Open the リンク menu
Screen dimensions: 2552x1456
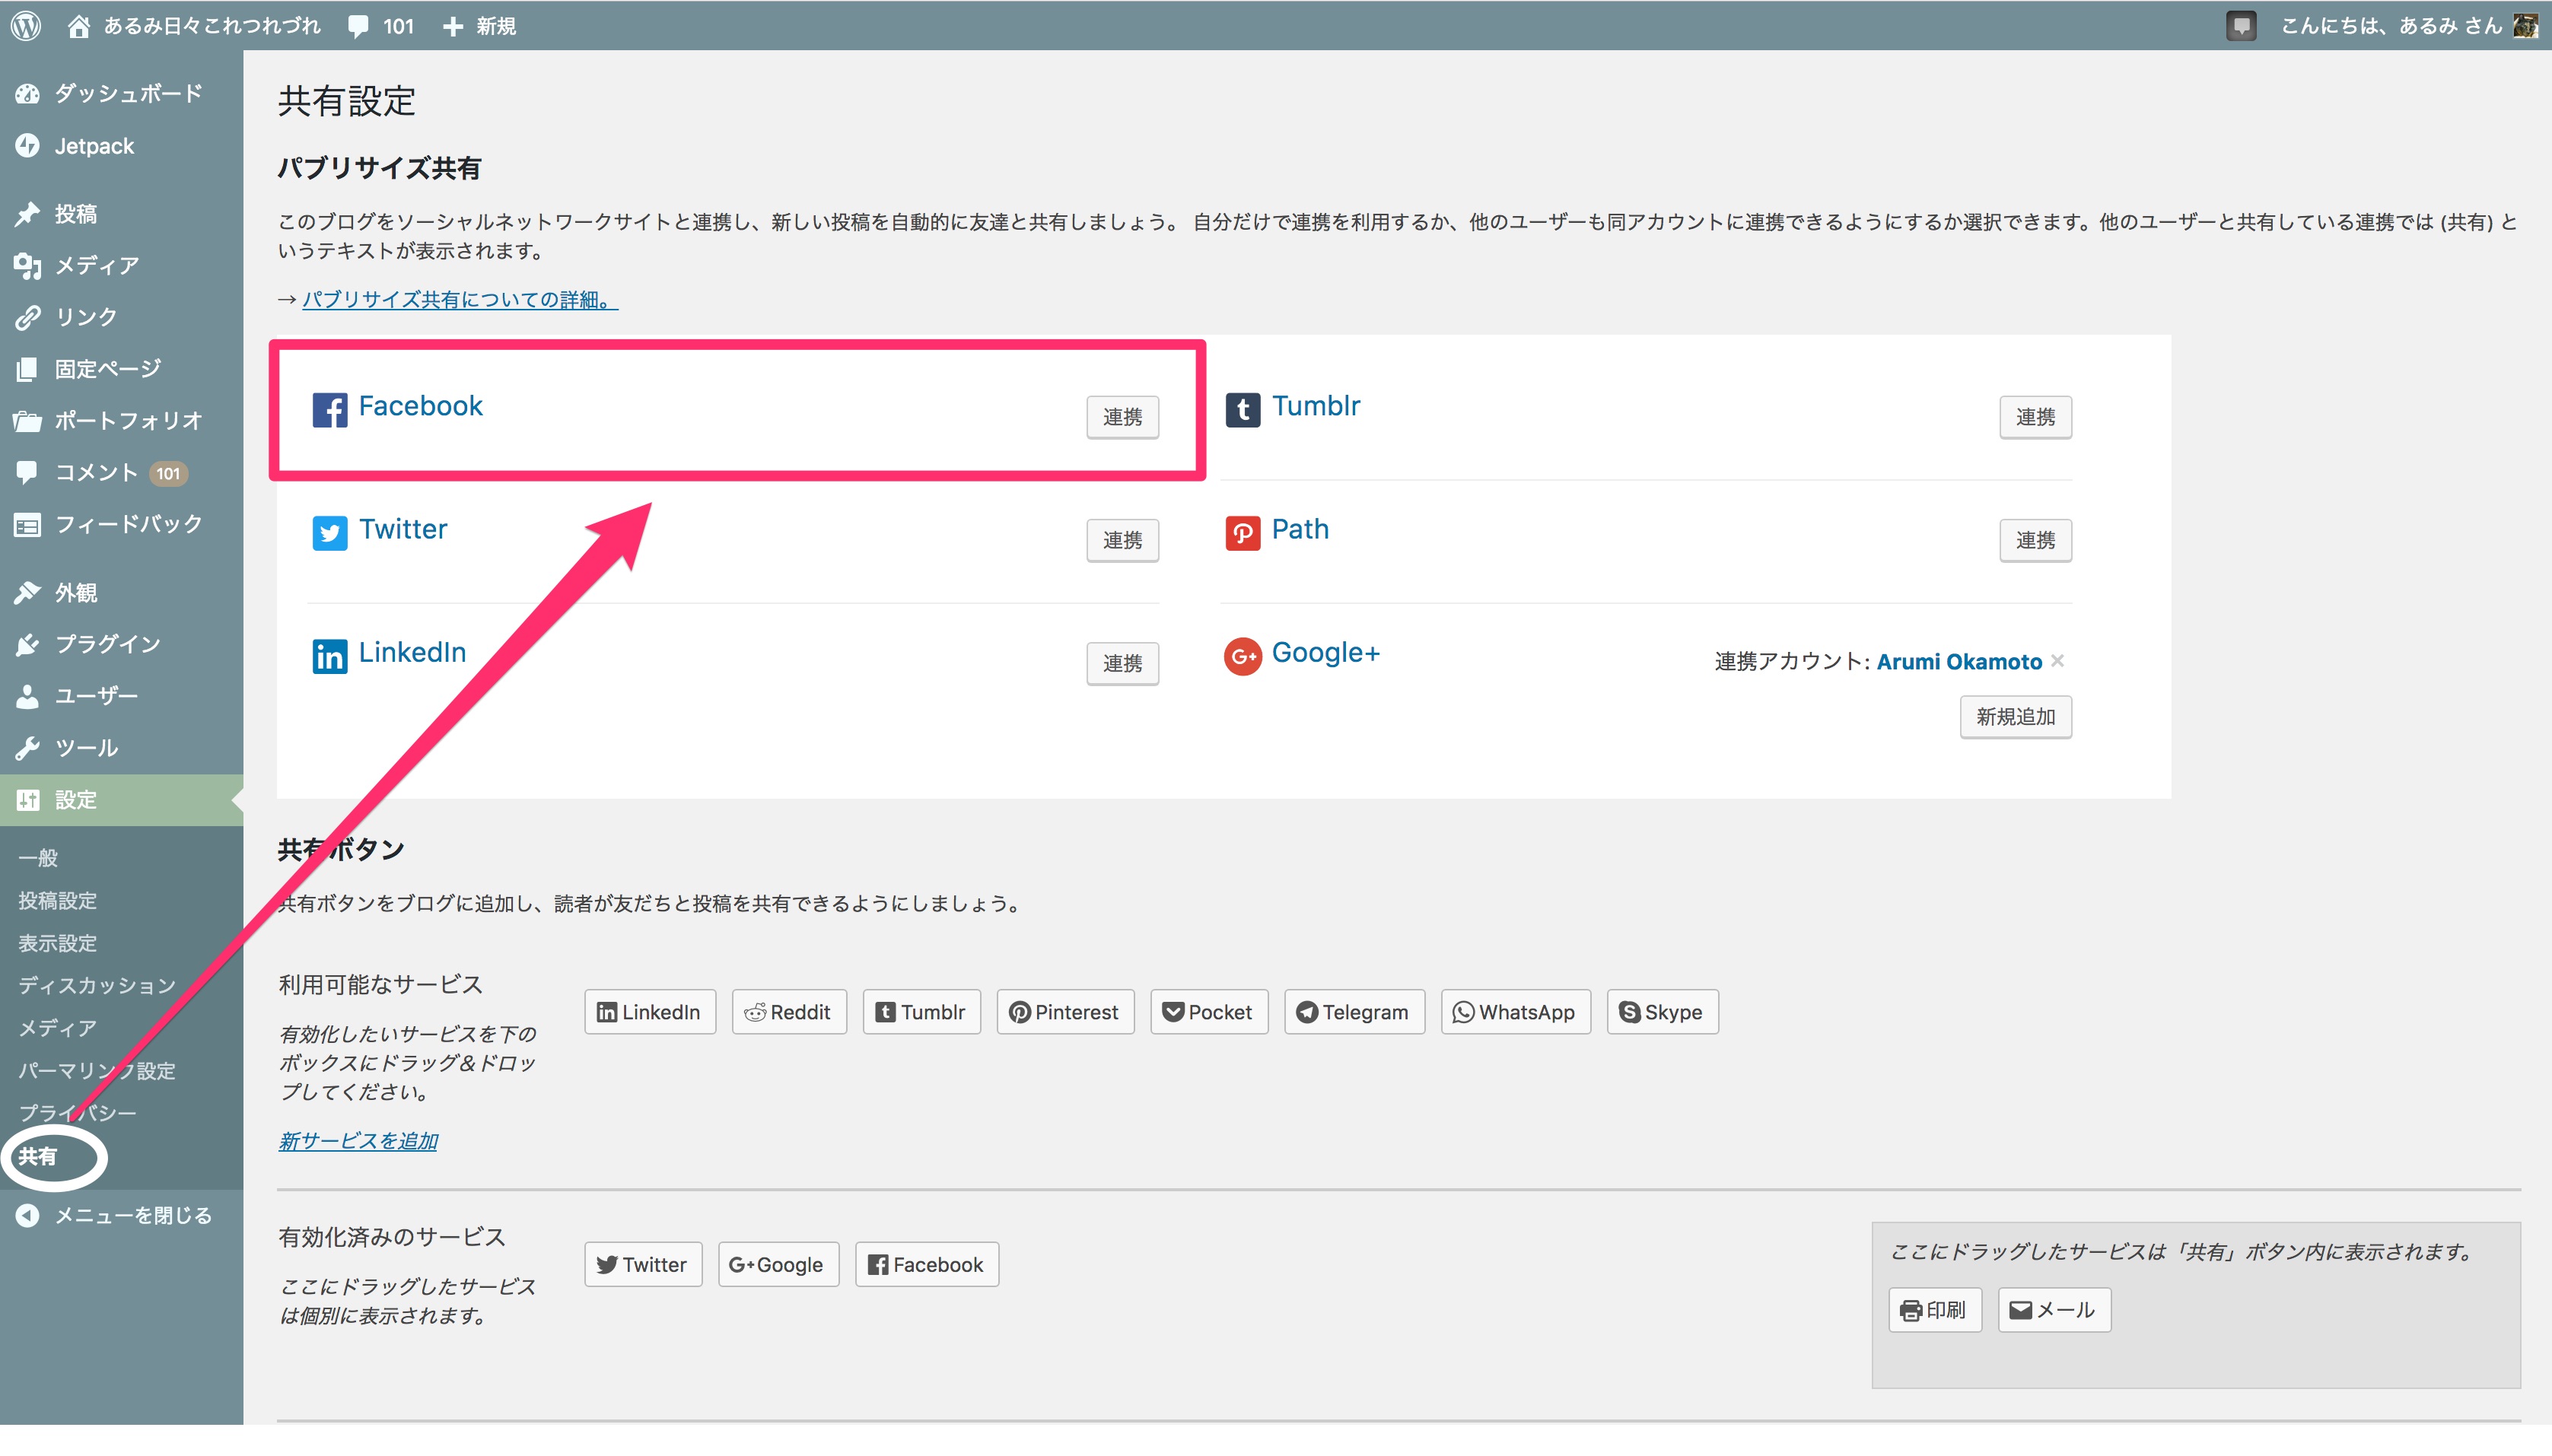tap(121, 317)
